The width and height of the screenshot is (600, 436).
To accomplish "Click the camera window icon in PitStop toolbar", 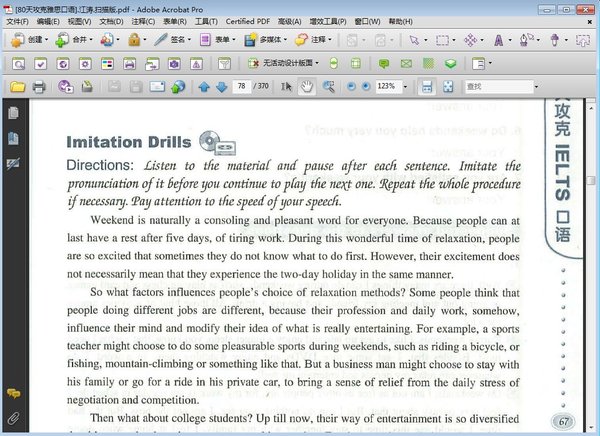I will (174, 64).
